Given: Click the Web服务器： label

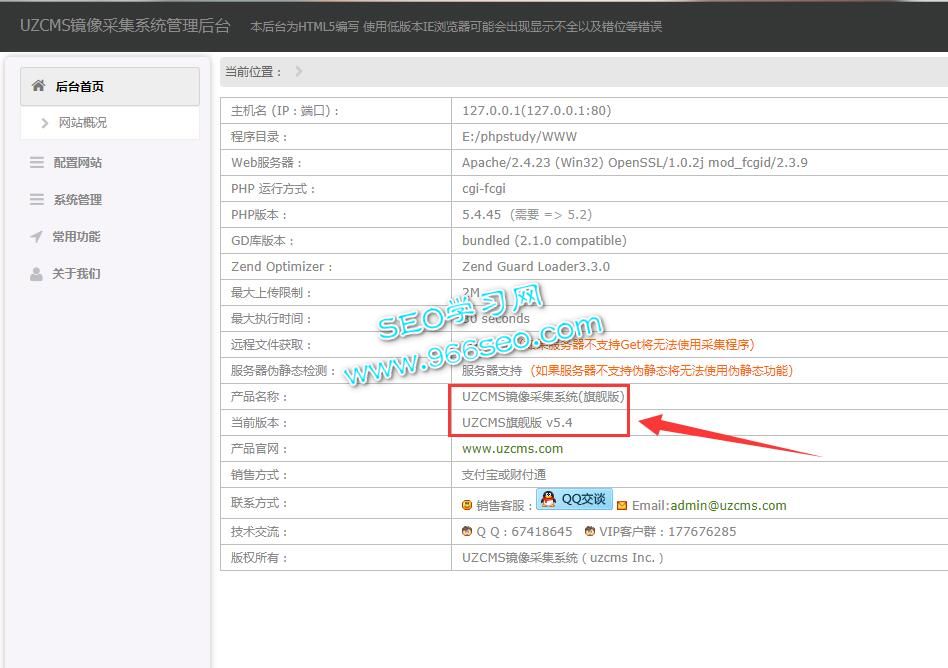Looking at the screenshot, I should tap(267, 163).
